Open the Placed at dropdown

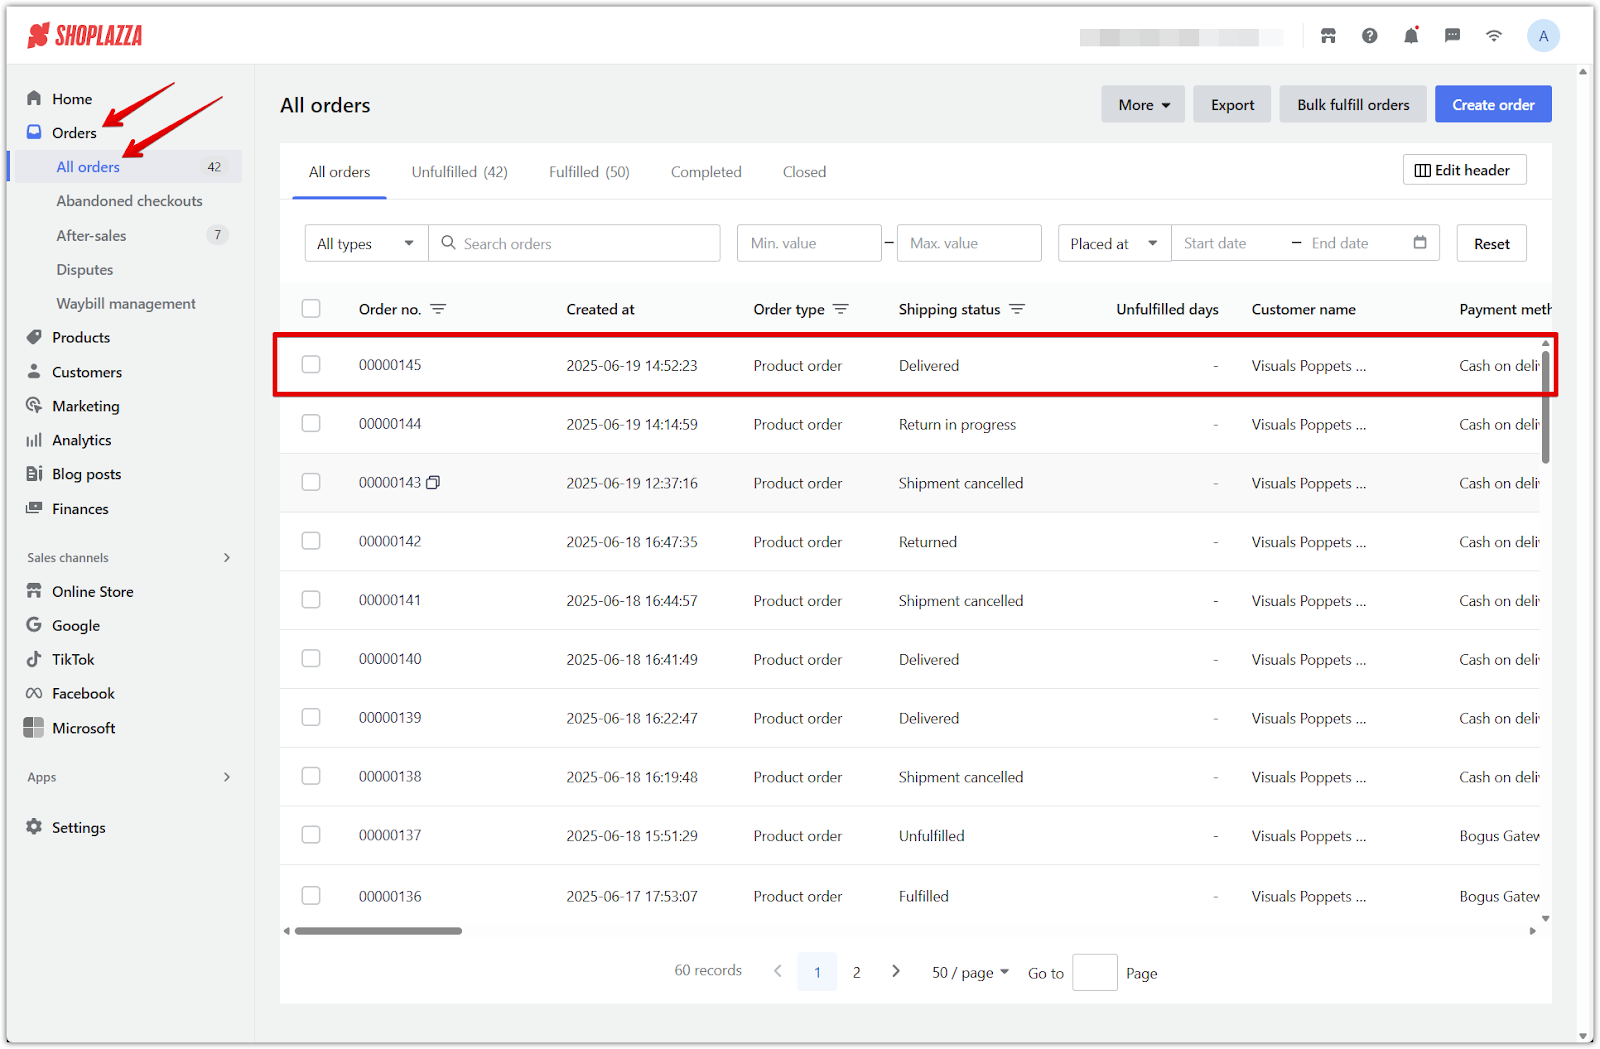[1114, 243]
